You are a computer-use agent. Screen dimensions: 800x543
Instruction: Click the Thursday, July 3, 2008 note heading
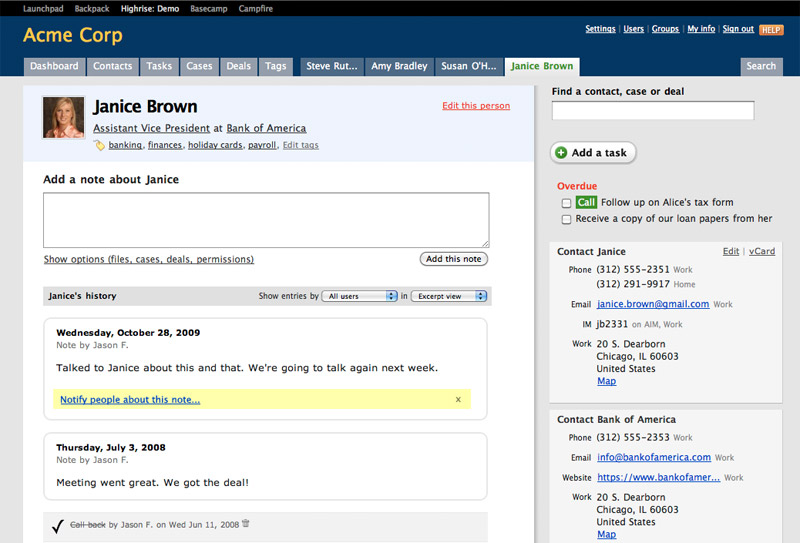click(x=111, y=448)
